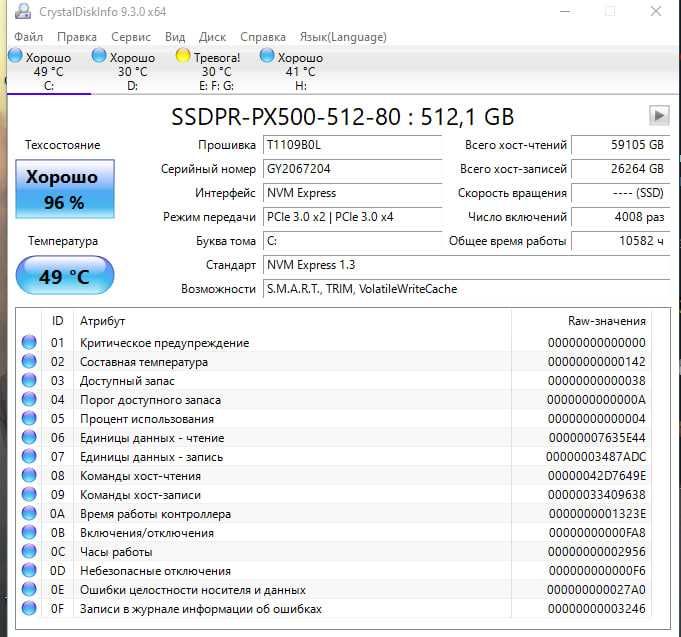681x637 pixels.
Task: Open the Вид menu
Action: (175, 37)
